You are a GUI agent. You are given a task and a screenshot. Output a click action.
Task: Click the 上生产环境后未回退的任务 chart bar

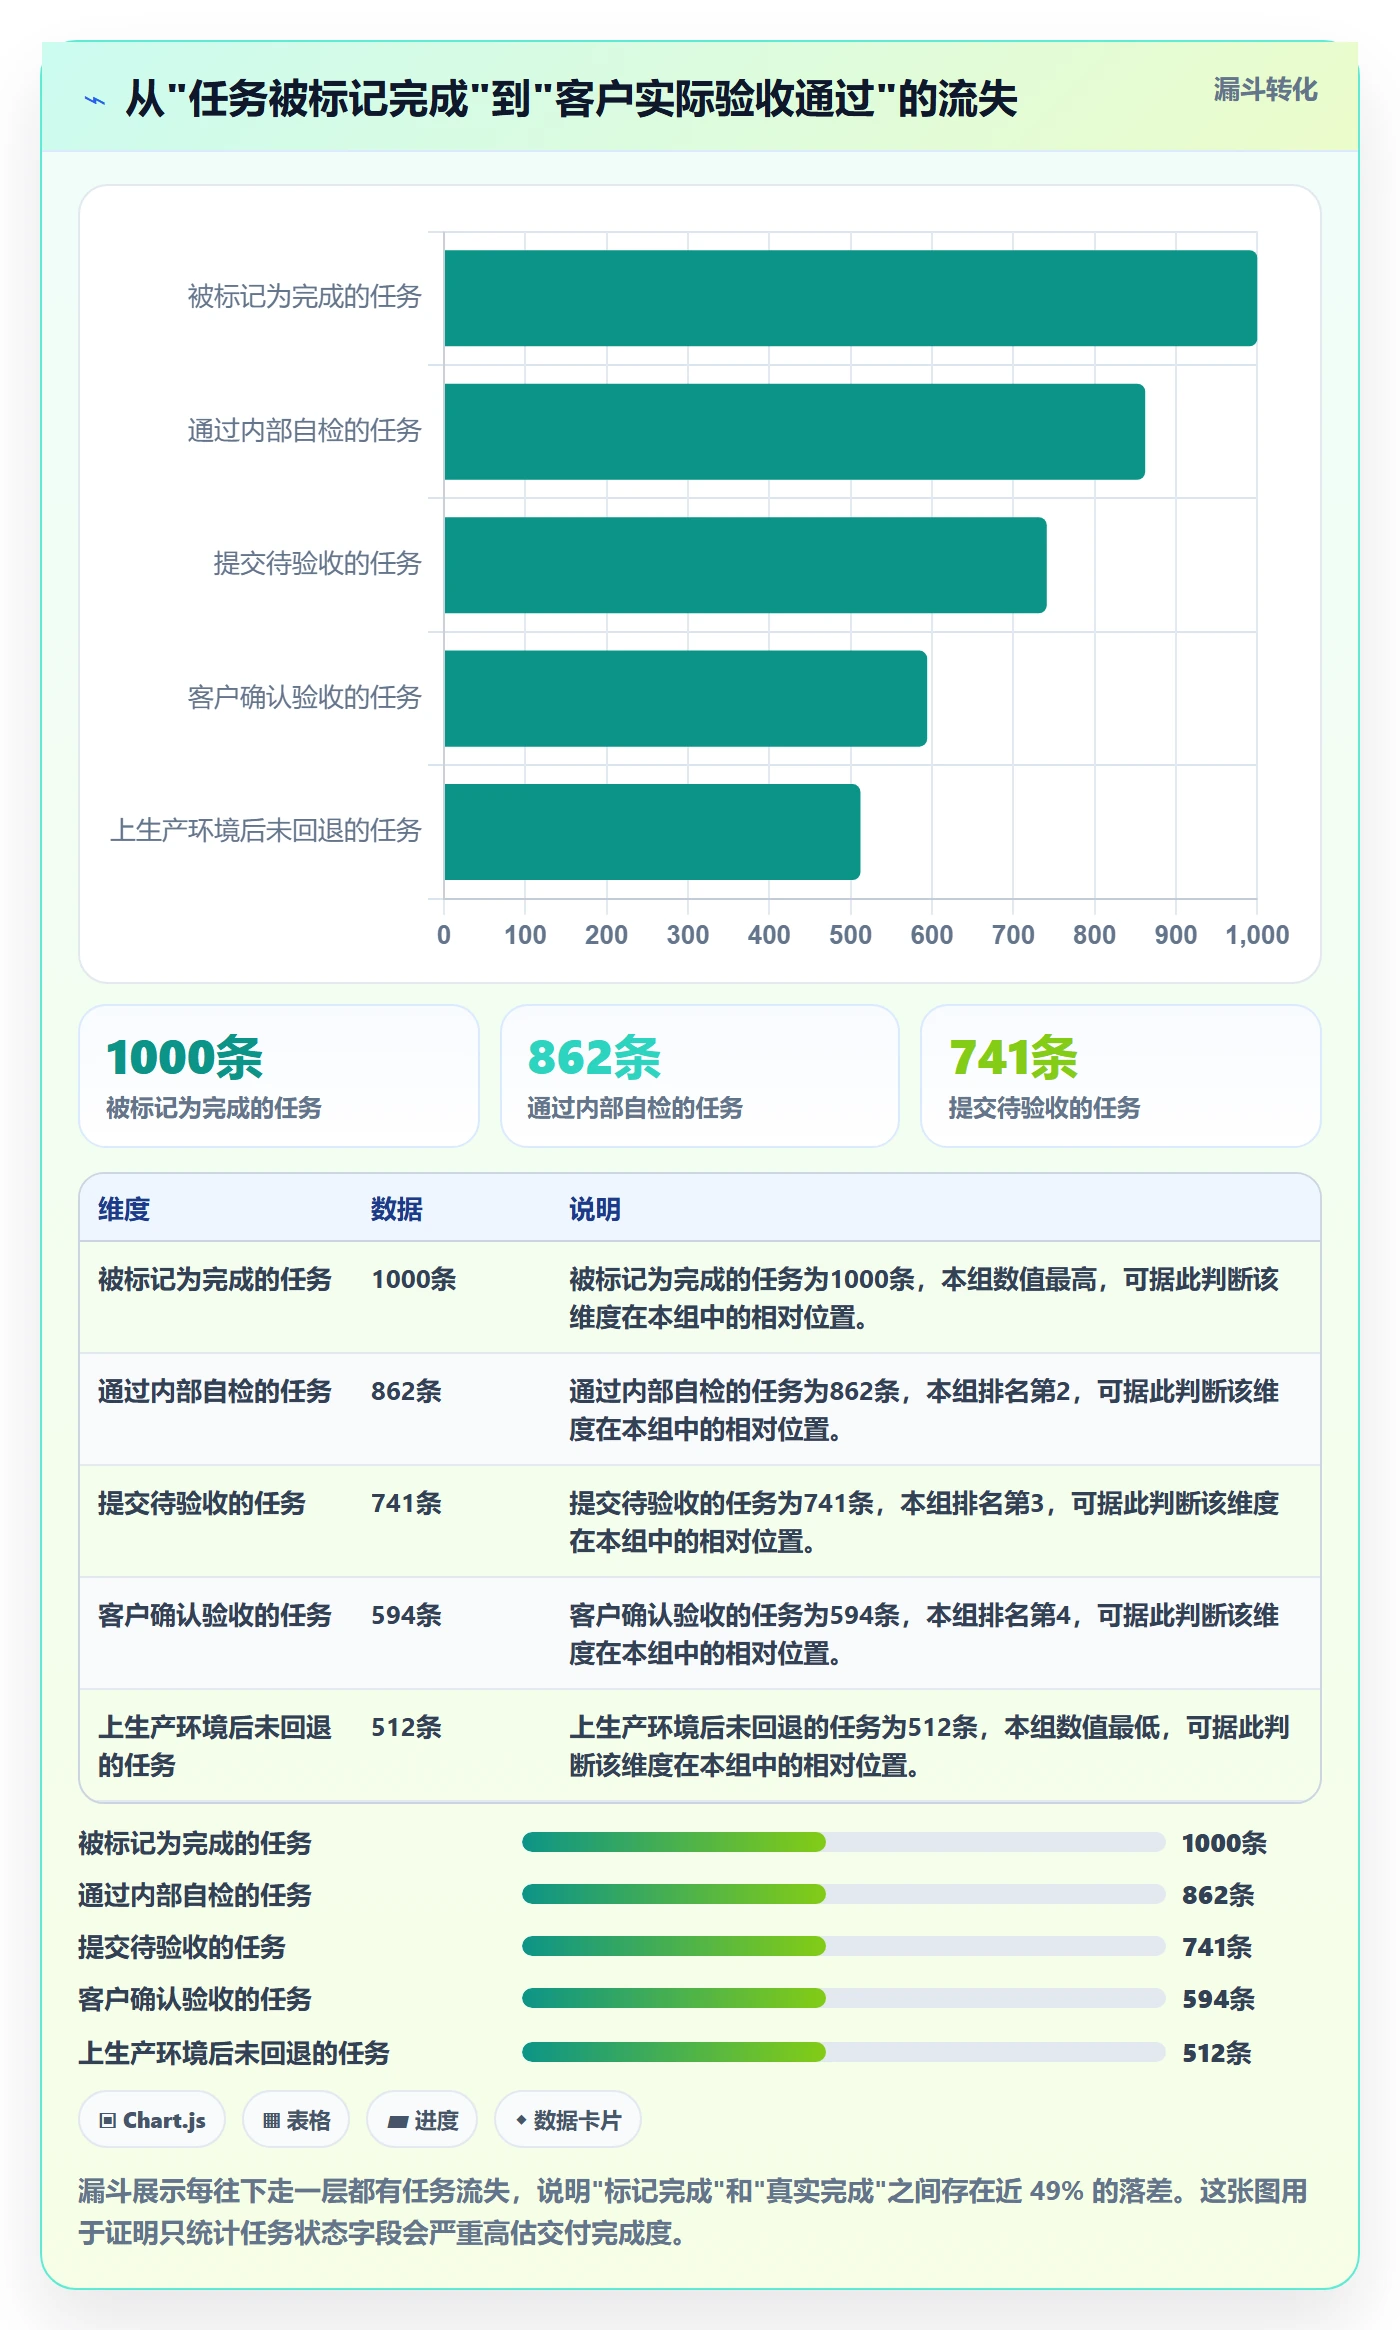[x=652, y=832]
